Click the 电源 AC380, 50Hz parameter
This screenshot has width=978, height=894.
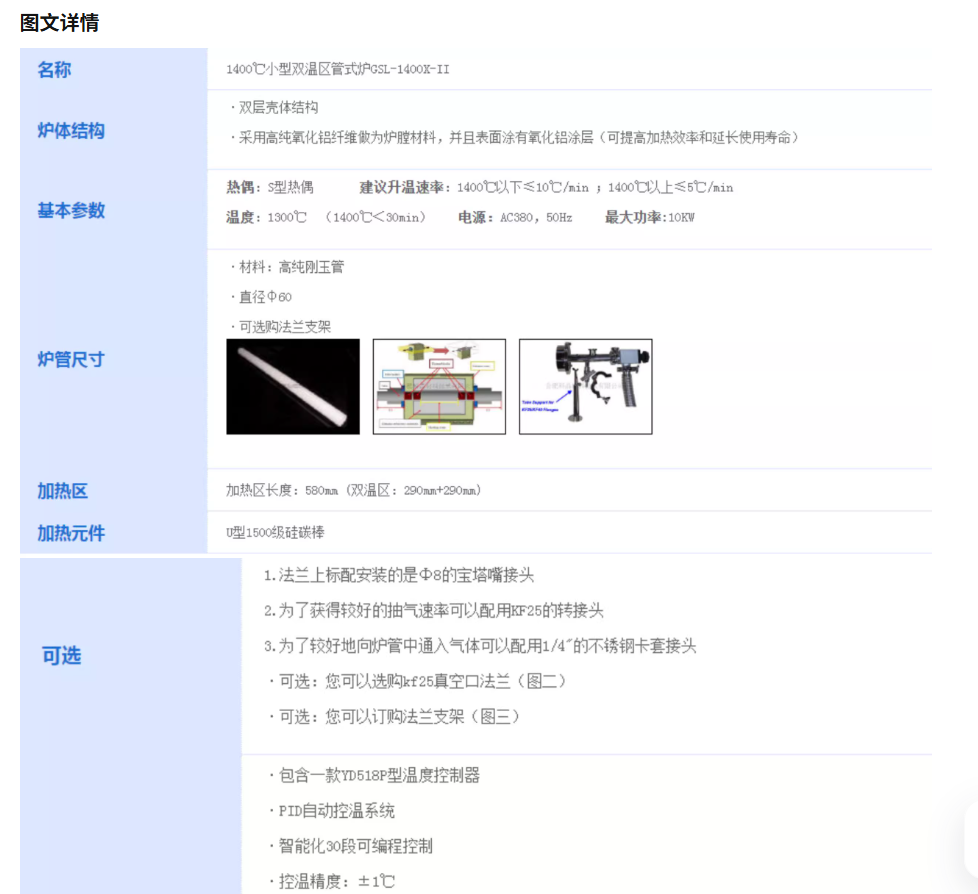click(x=515, y=217)
